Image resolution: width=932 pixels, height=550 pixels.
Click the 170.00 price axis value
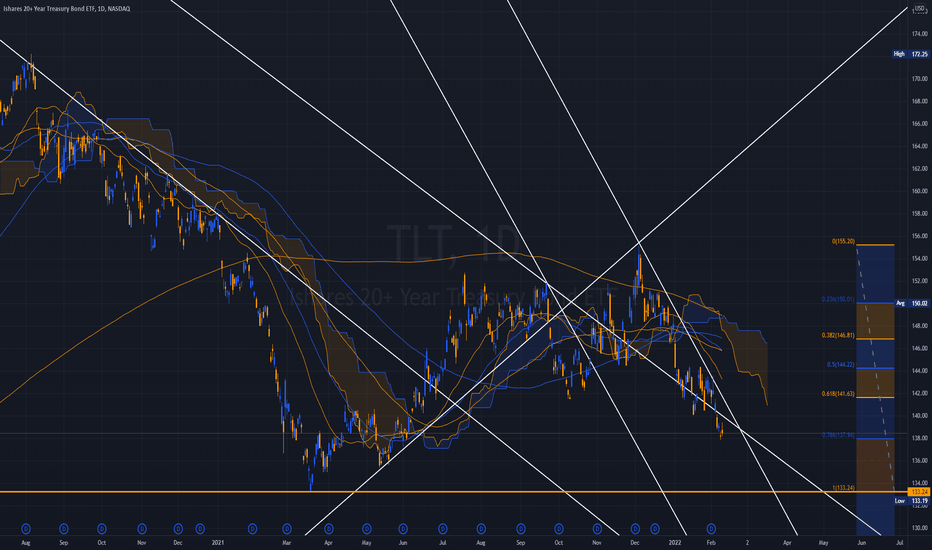(920, 78)
